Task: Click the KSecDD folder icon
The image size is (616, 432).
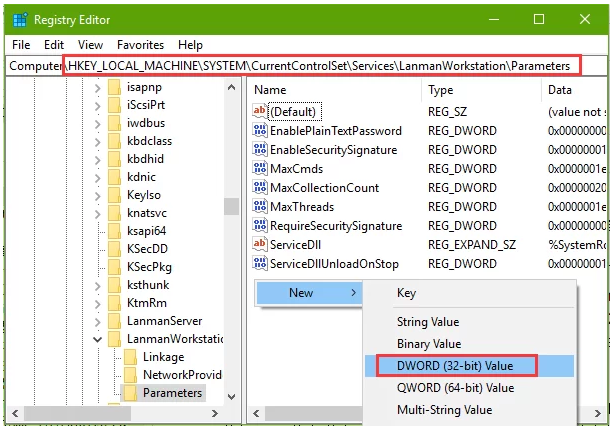Action: [114, 249]
